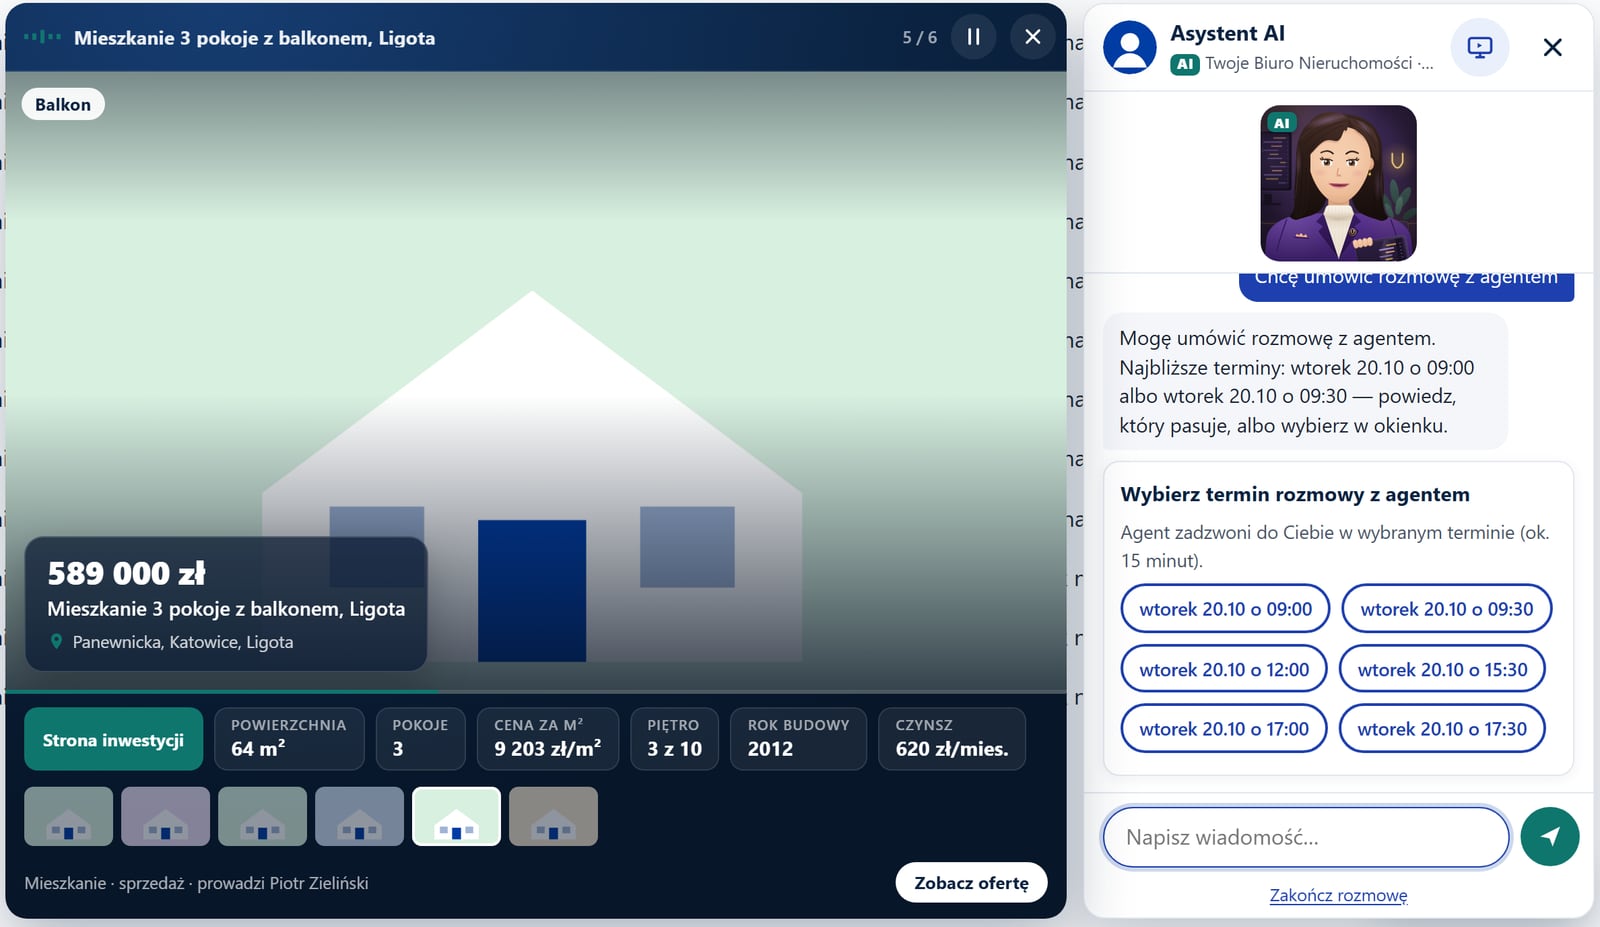
Task: Pause the property slideshow
Action: [973, 37]
